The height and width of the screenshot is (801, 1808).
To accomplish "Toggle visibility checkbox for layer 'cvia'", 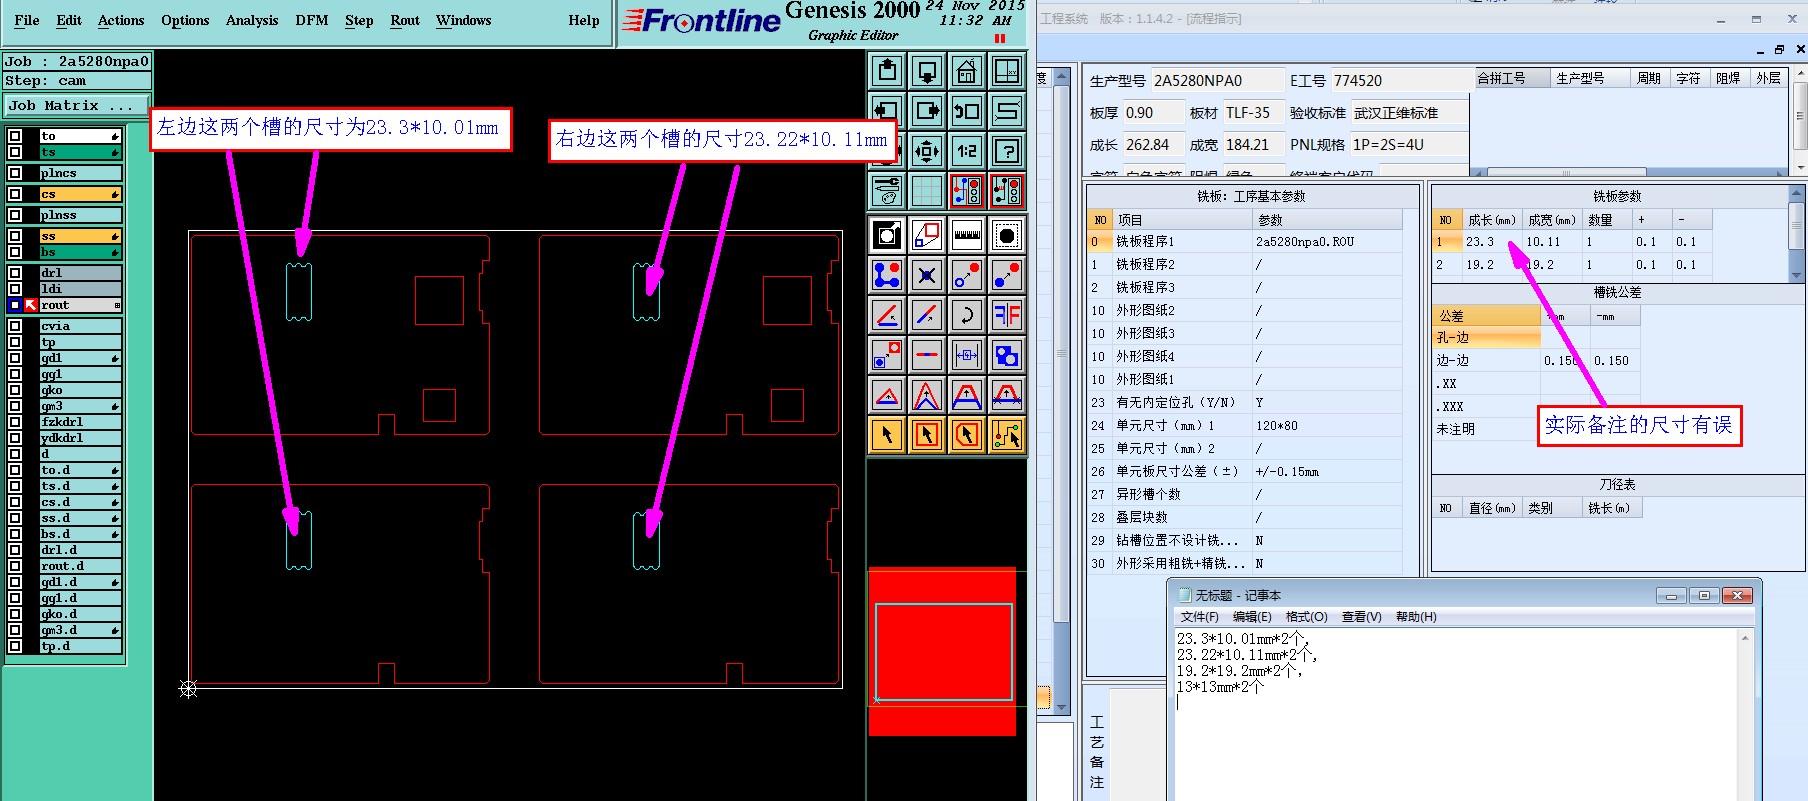I will point(15,326).
